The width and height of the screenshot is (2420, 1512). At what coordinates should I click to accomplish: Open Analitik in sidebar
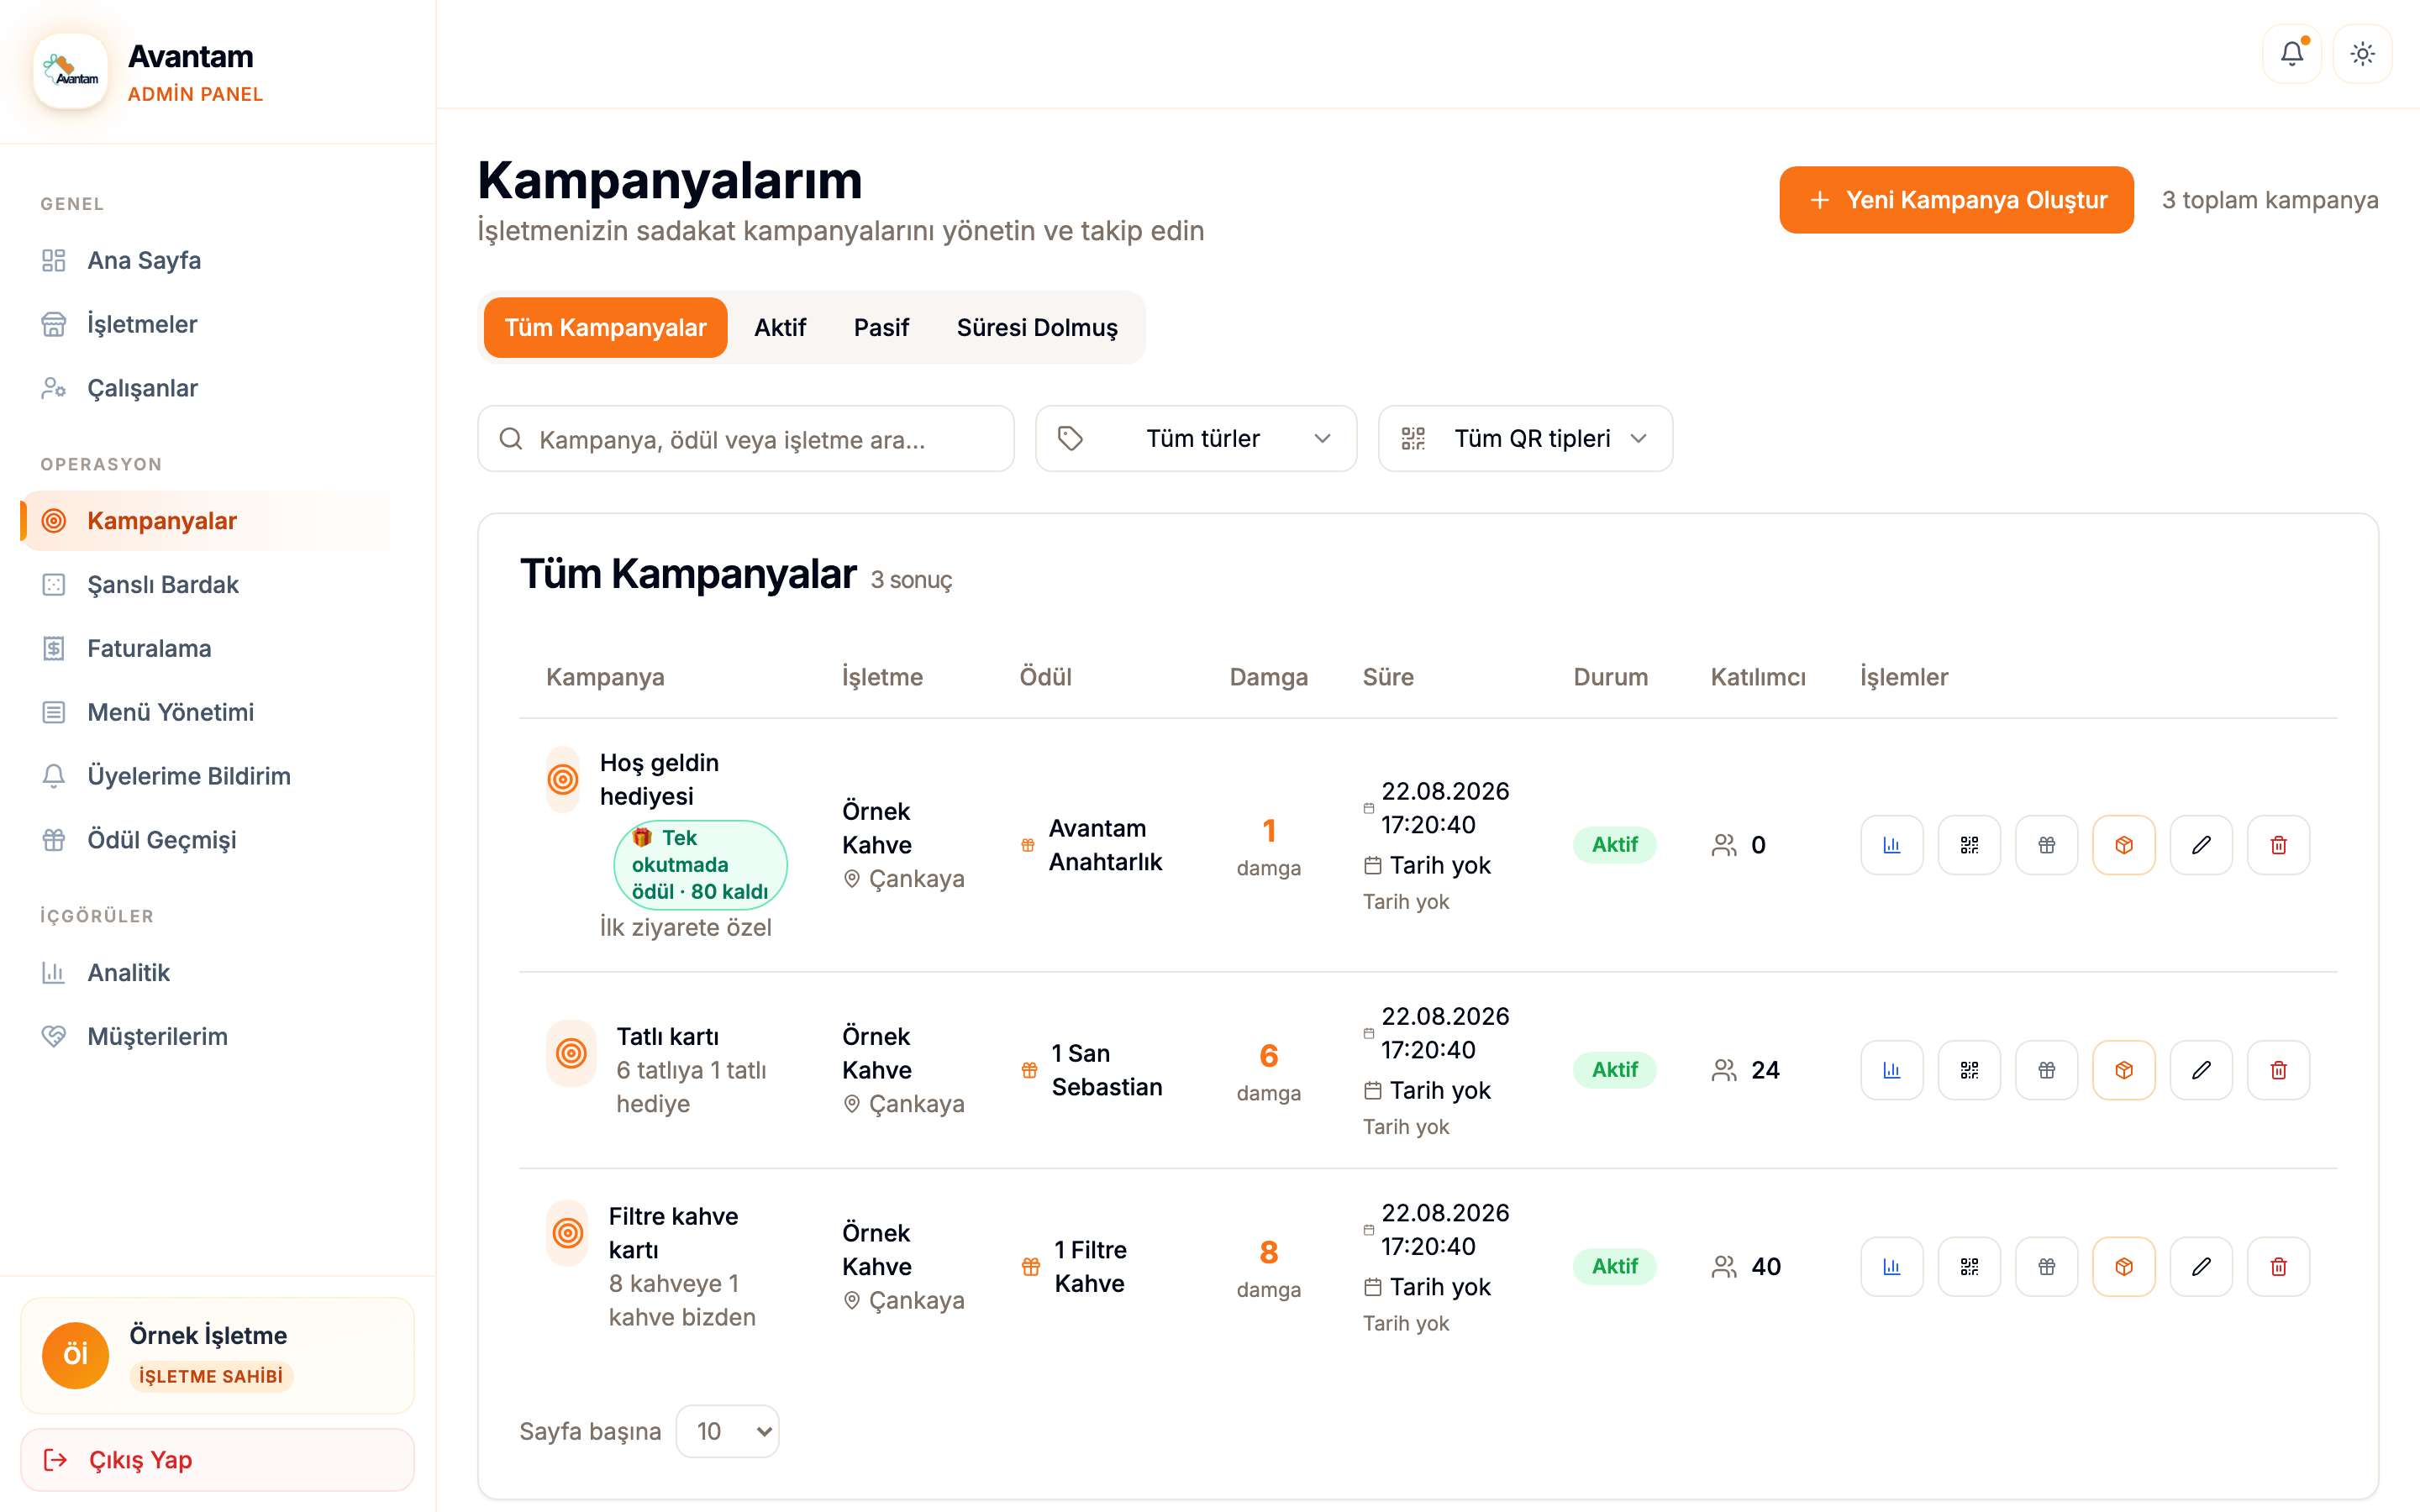(206, 973)
